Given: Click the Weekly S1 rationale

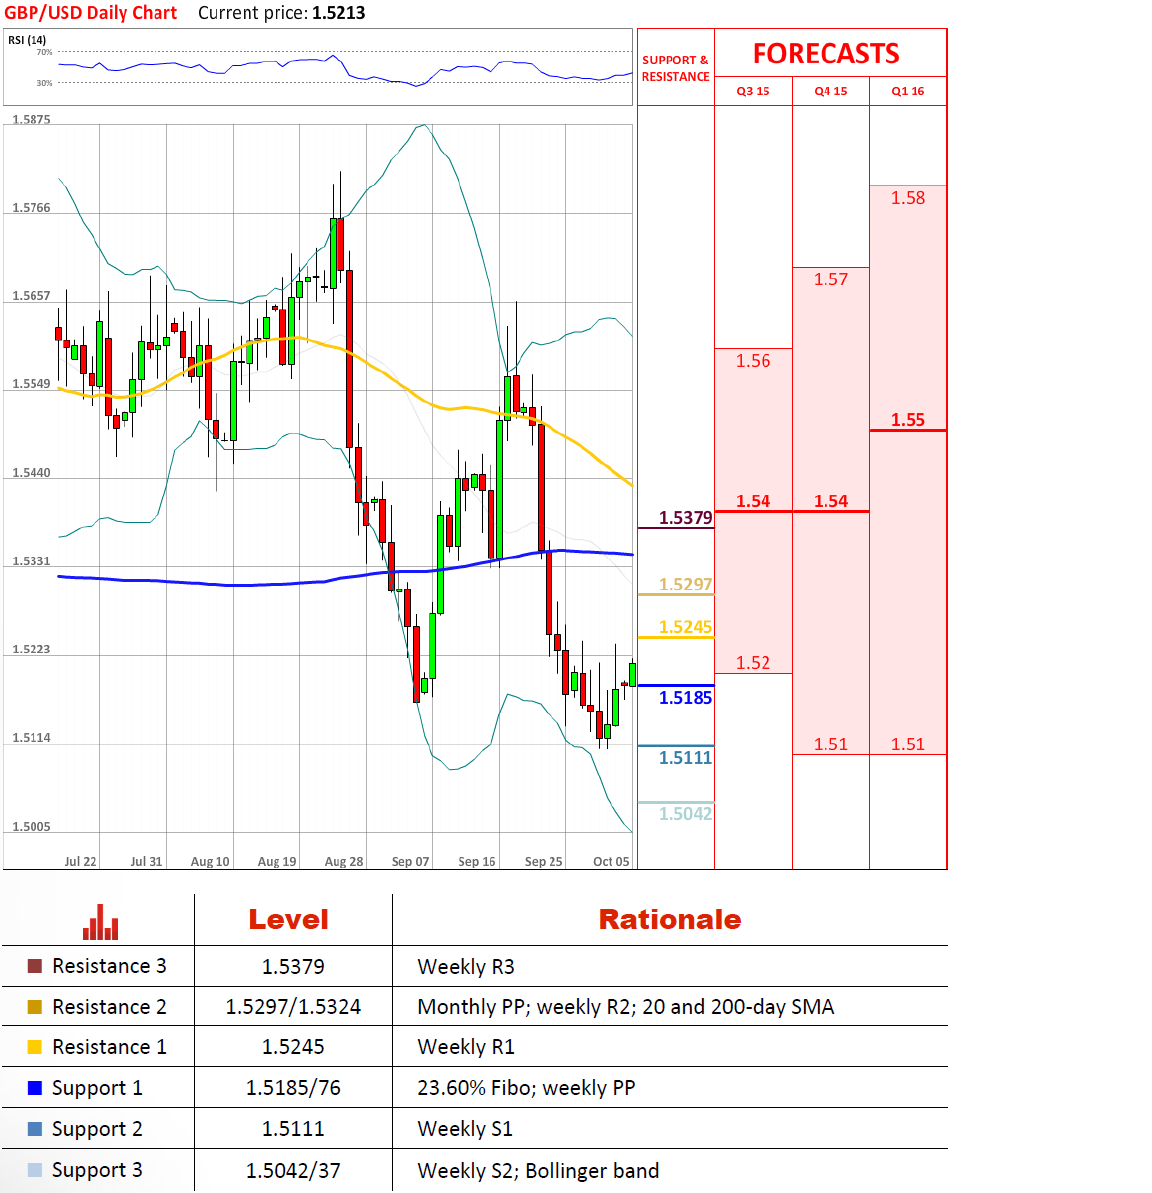Looking at the screenshot, I should [x=464, y=1129].
